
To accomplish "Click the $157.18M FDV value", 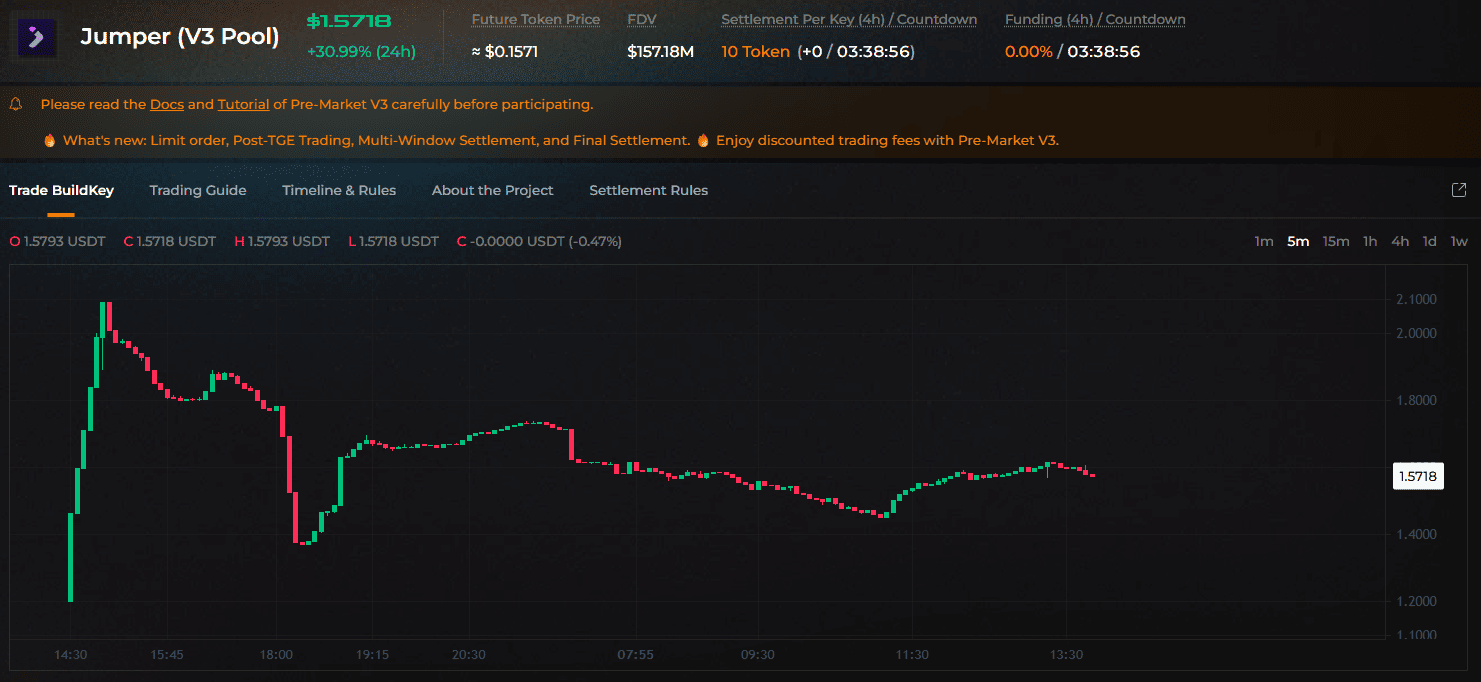I will [660, 51].
